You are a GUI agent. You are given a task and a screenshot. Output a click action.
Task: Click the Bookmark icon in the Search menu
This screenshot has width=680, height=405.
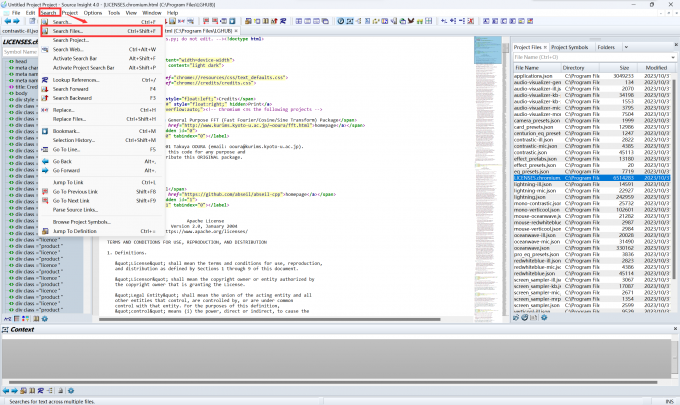click(x=45, y=131)
